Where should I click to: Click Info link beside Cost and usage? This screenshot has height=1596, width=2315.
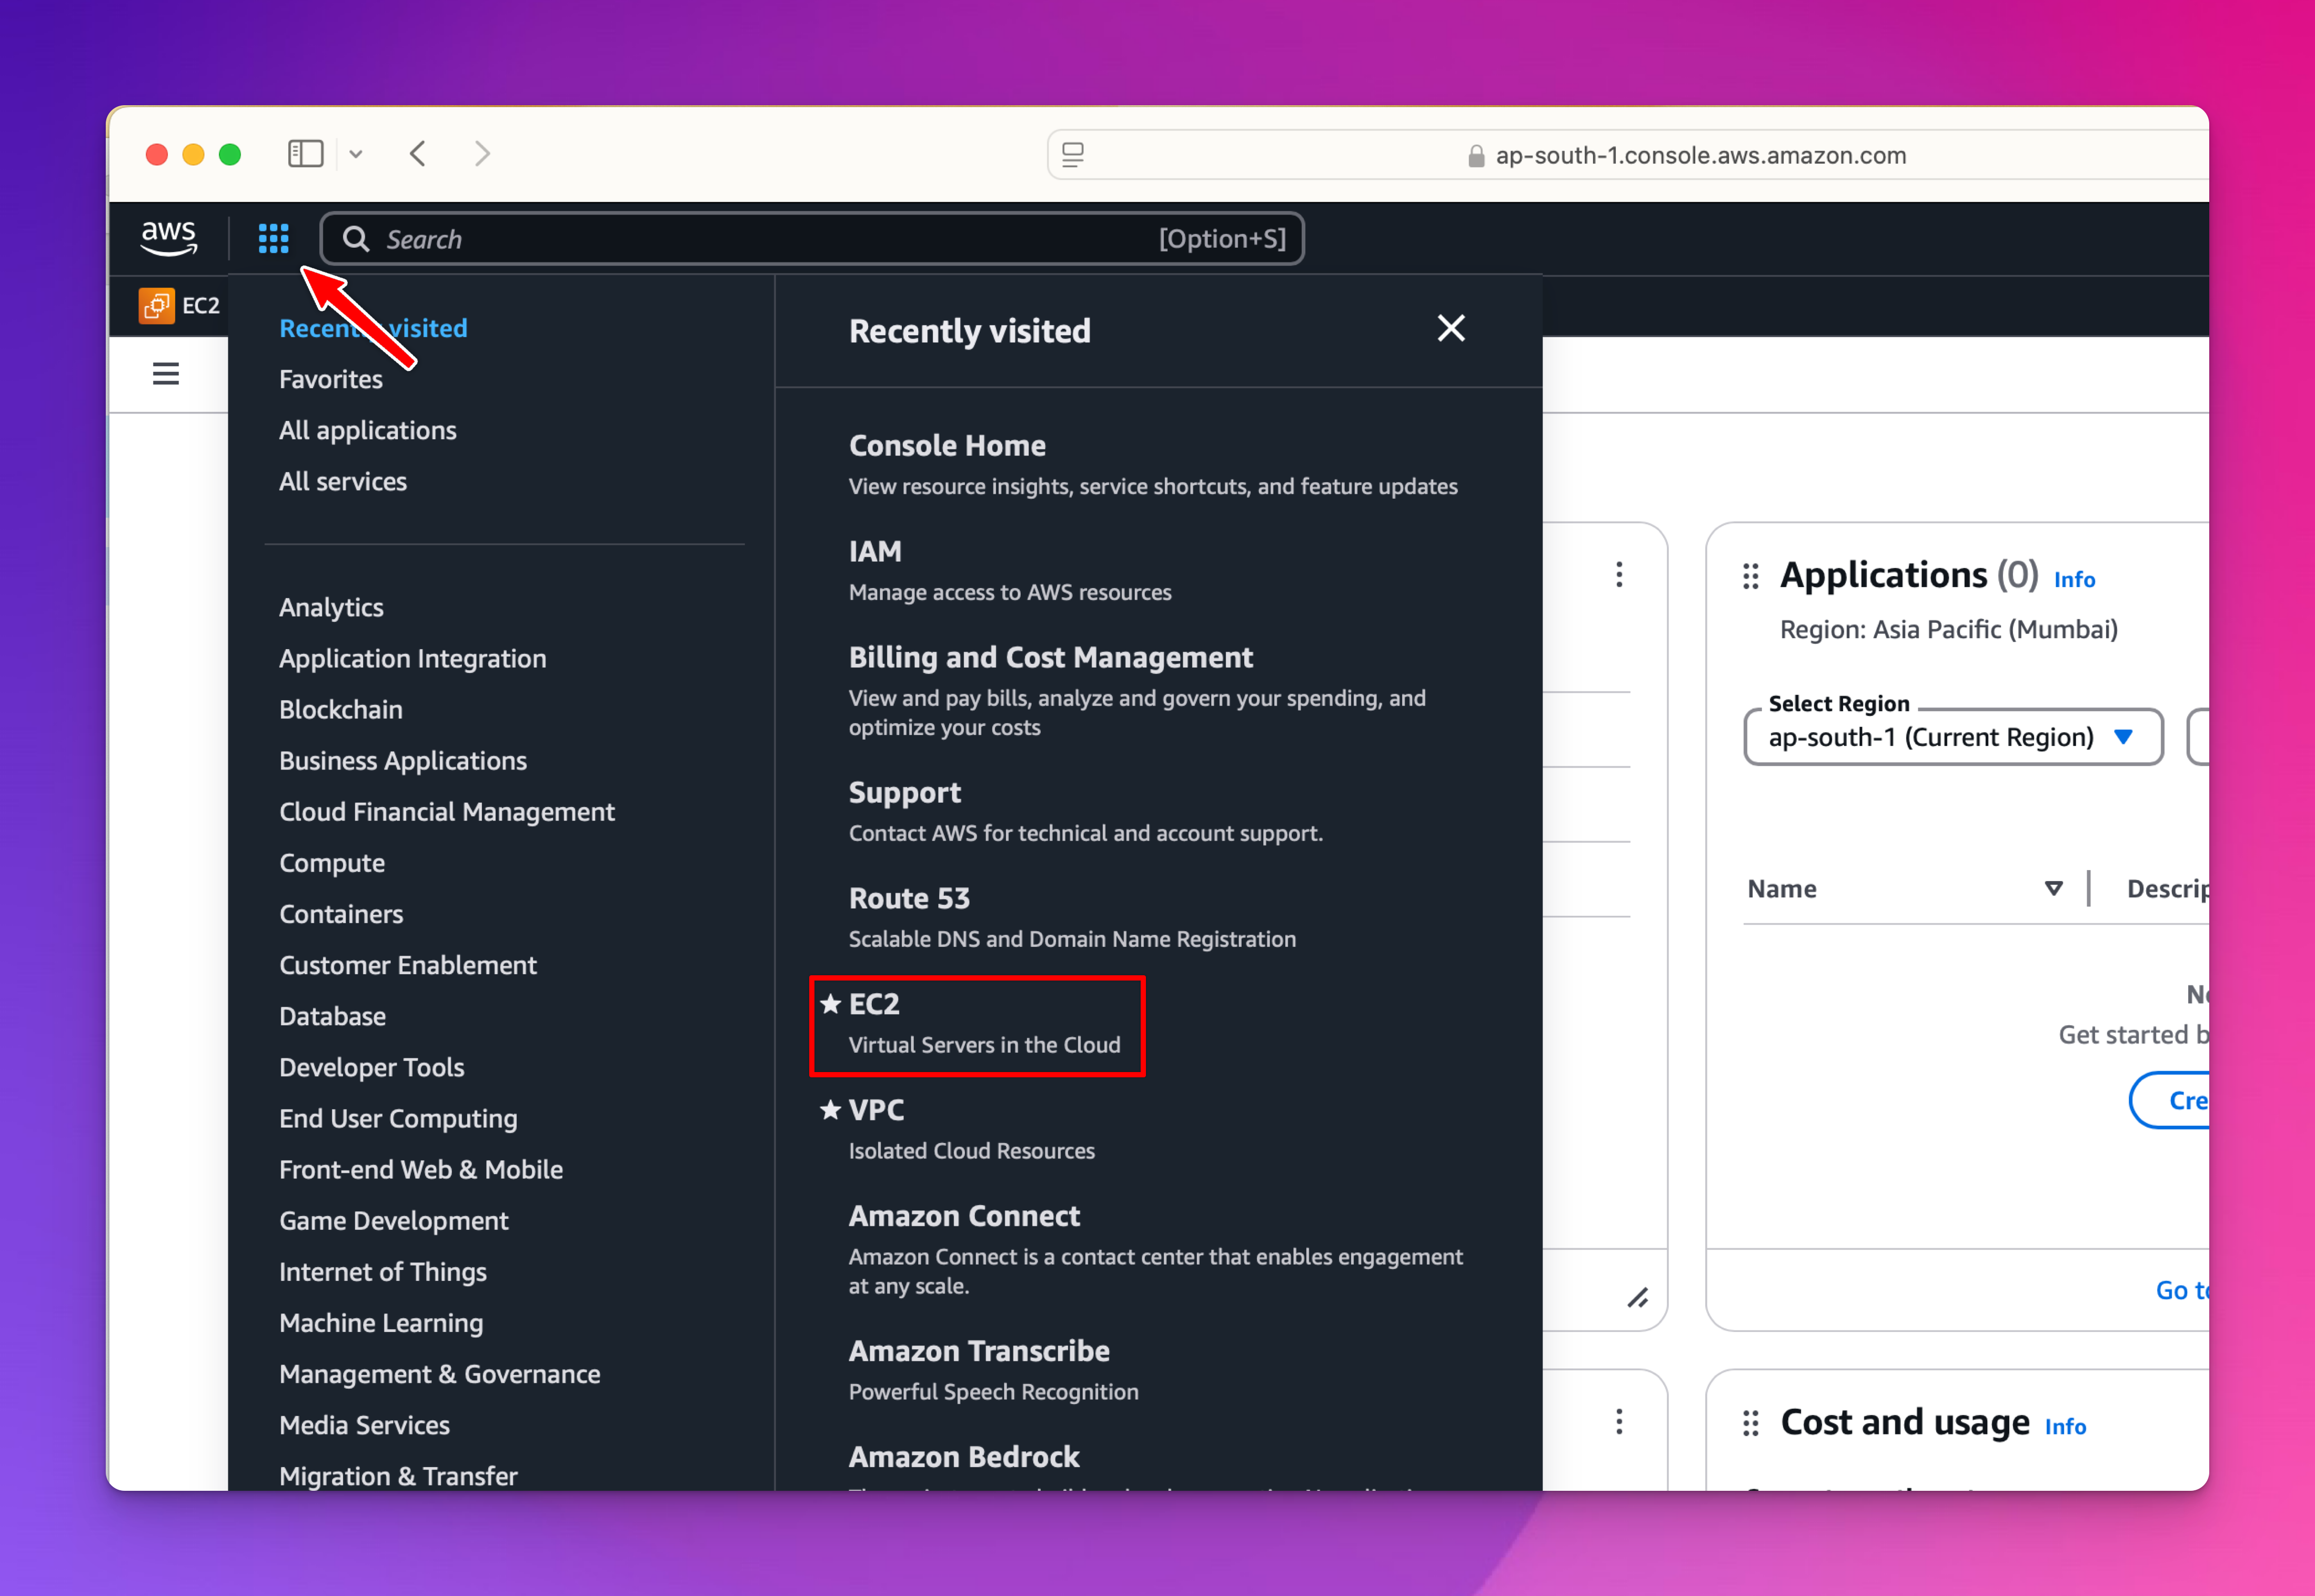pyautogui.click(x=2065, y=1426)
